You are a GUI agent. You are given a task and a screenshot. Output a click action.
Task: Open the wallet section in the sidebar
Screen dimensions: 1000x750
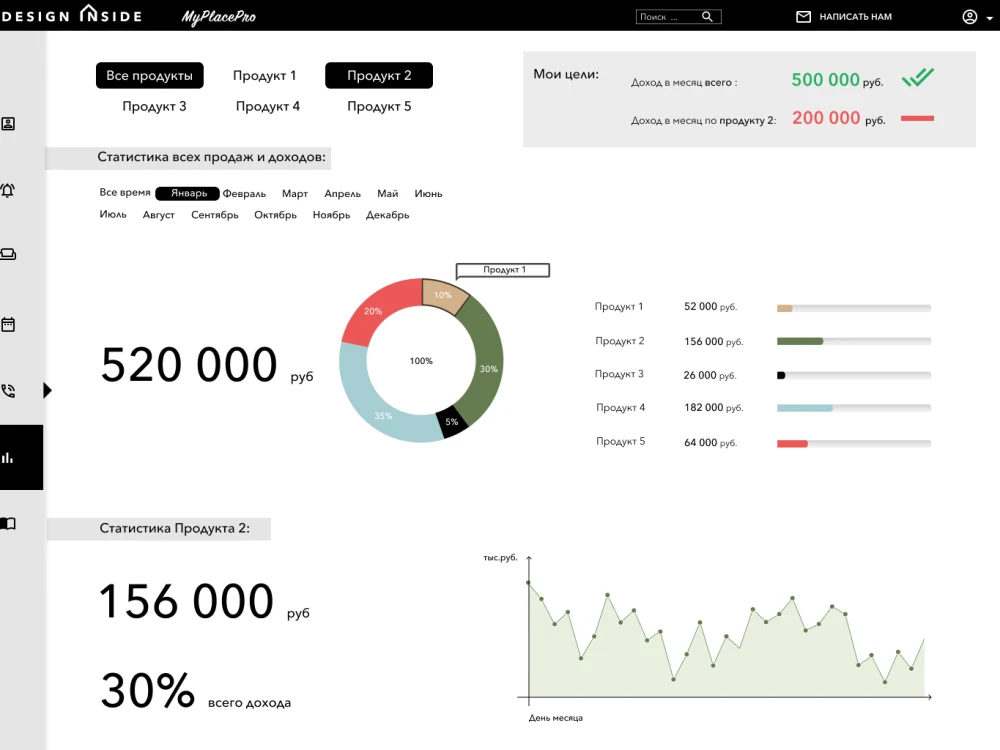pyautogui.click(x=9, y=254)
